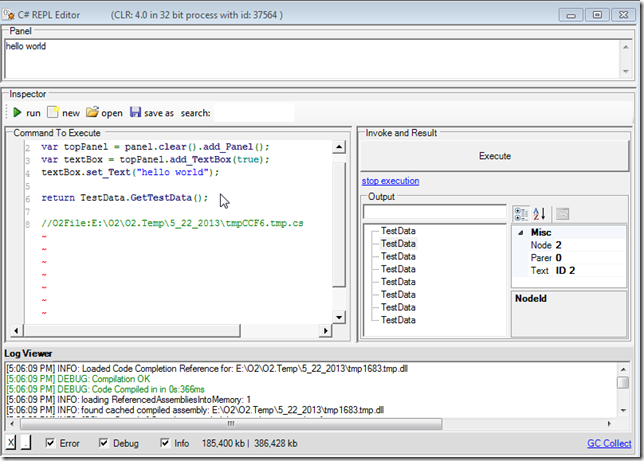Click the Panel text box scroll up arrow
Image resolution: width=644 pixels, height=461 pixels.
click(626, 47)
